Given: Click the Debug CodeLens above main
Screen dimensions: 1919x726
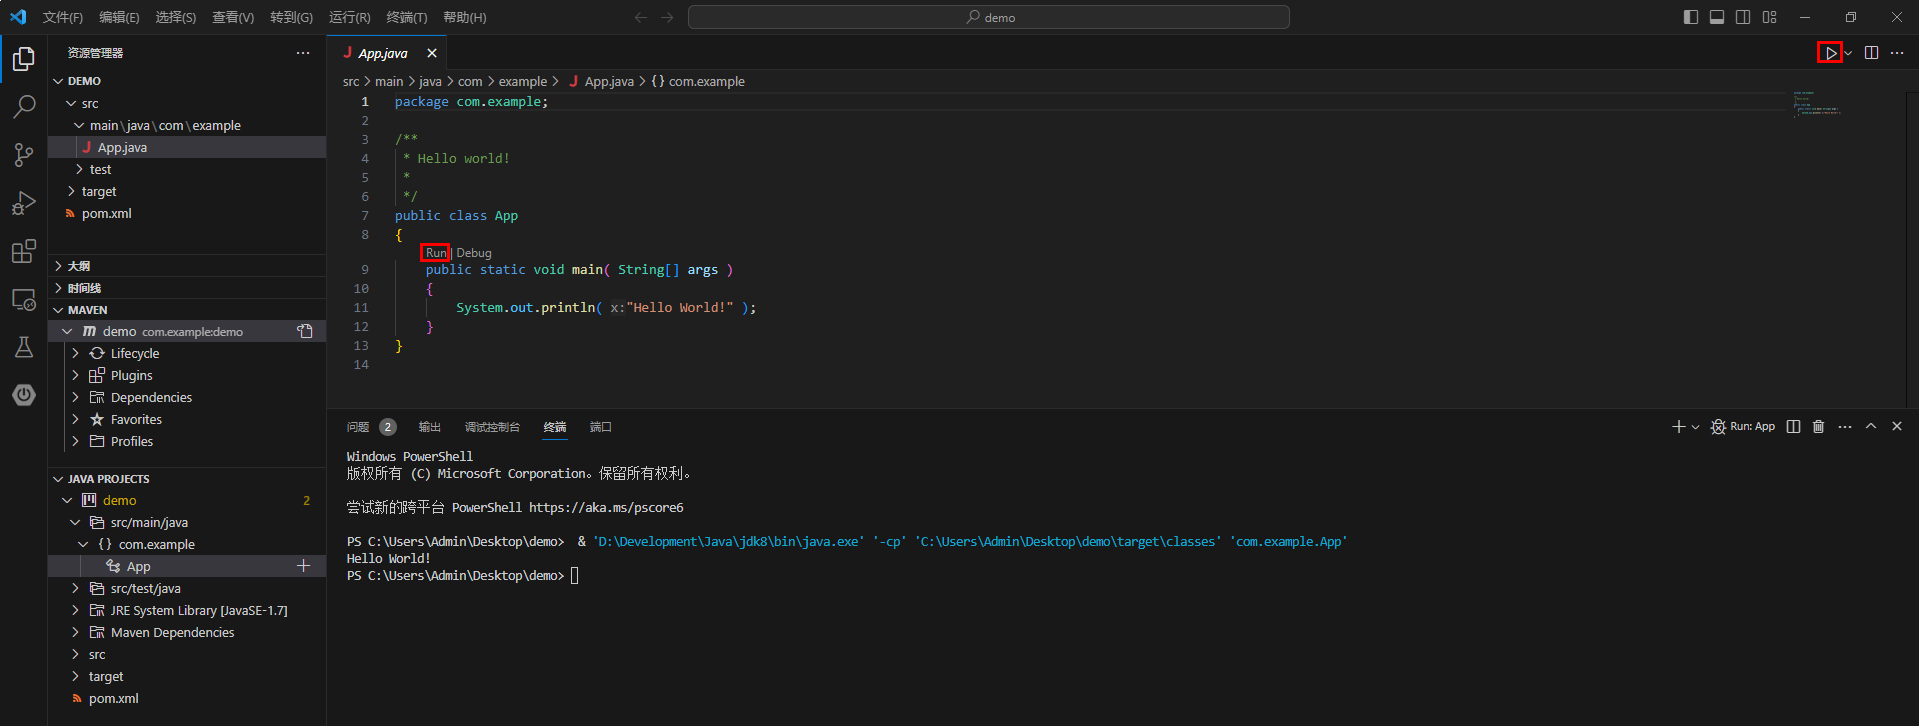Looking at the screenshot, I should click(x=474, y=253).
